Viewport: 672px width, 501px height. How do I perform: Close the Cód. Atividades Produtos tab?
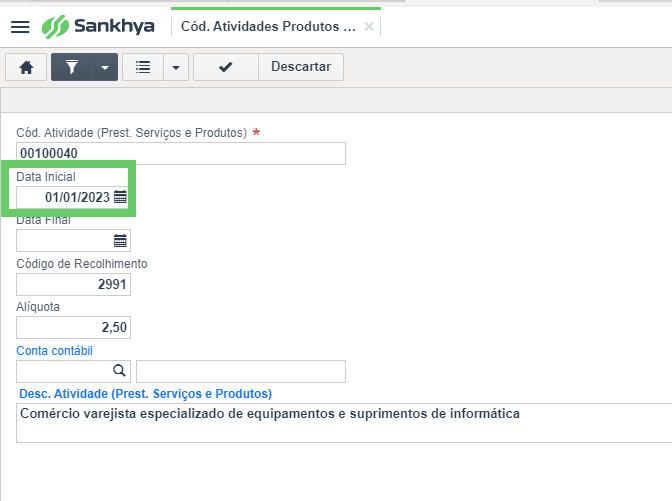pos(369,27)
